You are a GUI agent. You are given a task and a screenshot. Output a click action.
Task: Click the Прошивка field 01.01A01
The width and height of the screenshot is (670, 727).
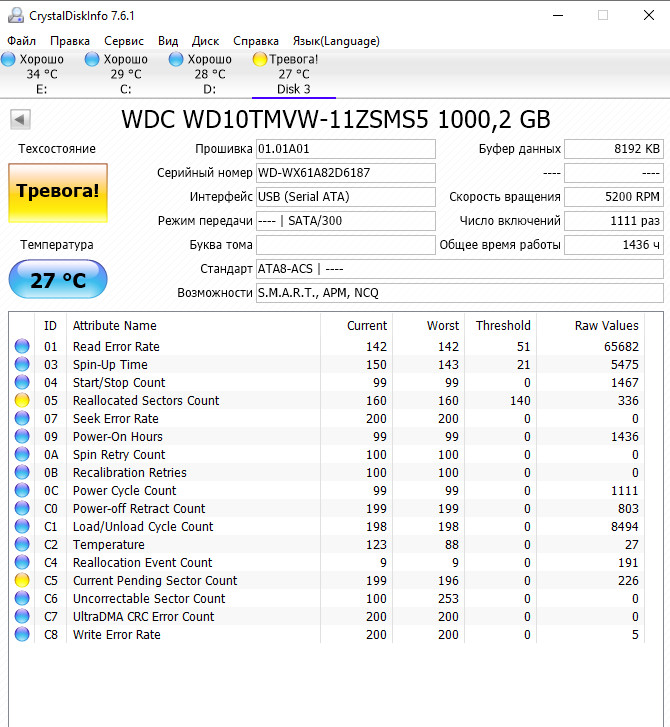[x=345, y=149]
